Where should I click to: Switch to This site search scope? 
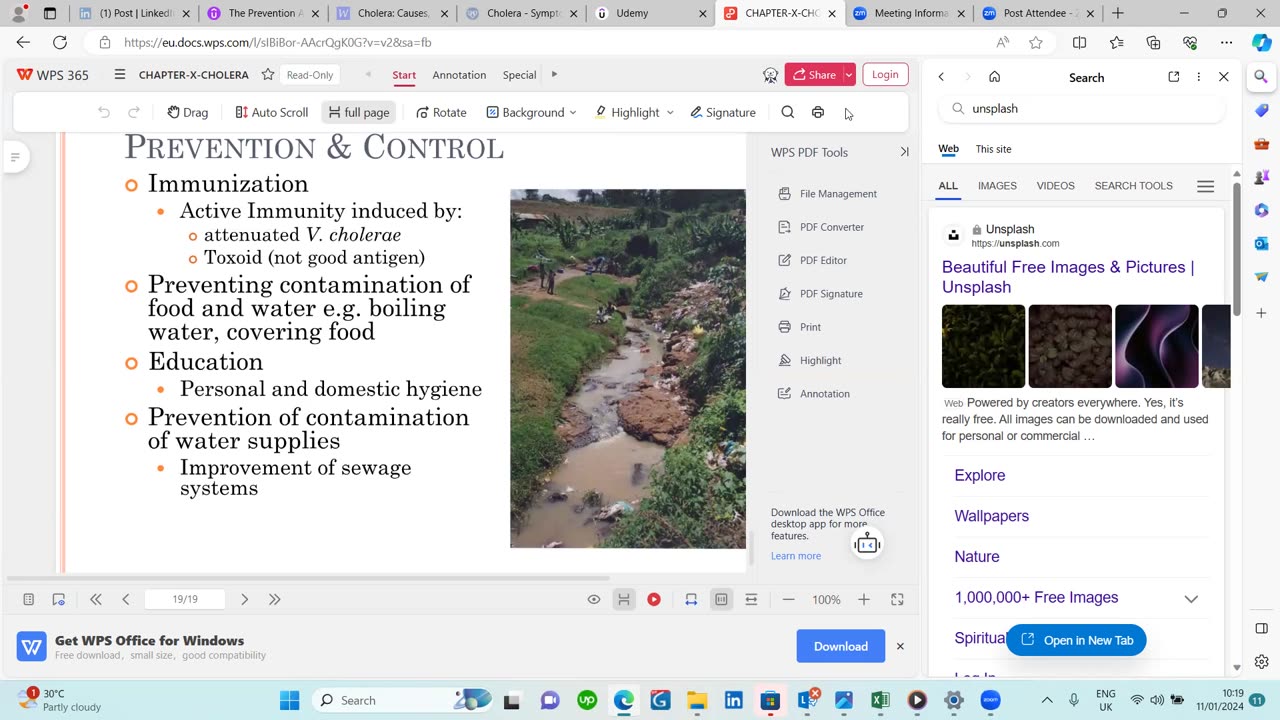click(x=993, y=149)
